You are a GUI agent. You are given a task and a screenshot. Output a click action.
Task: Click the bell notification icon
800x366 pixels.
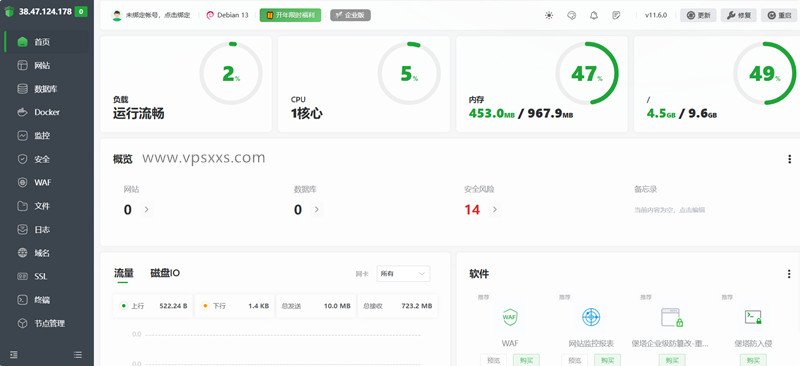594,15
